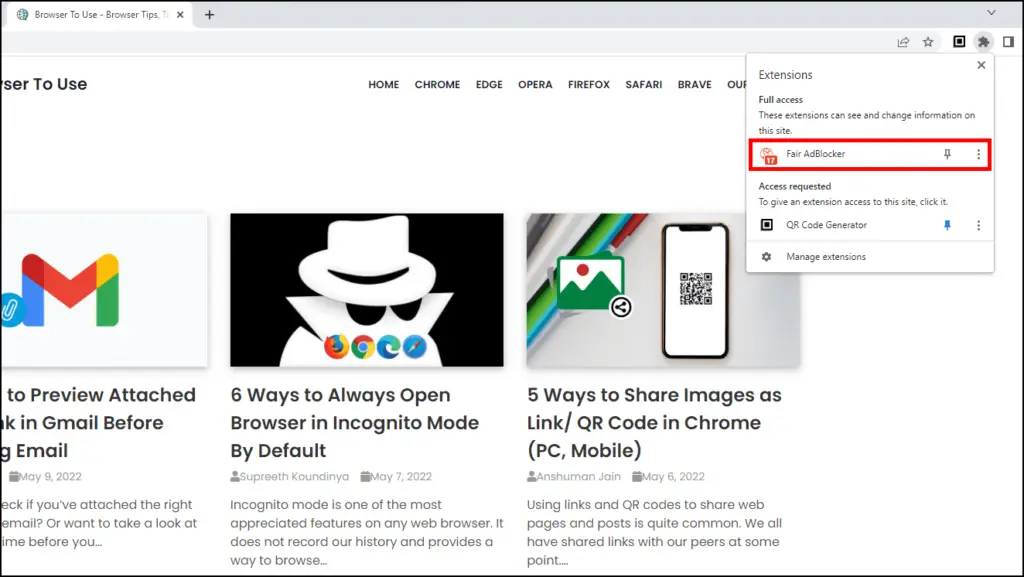Switch to the Browser To Use tab

pyautogui.click(x=97, y=14)
